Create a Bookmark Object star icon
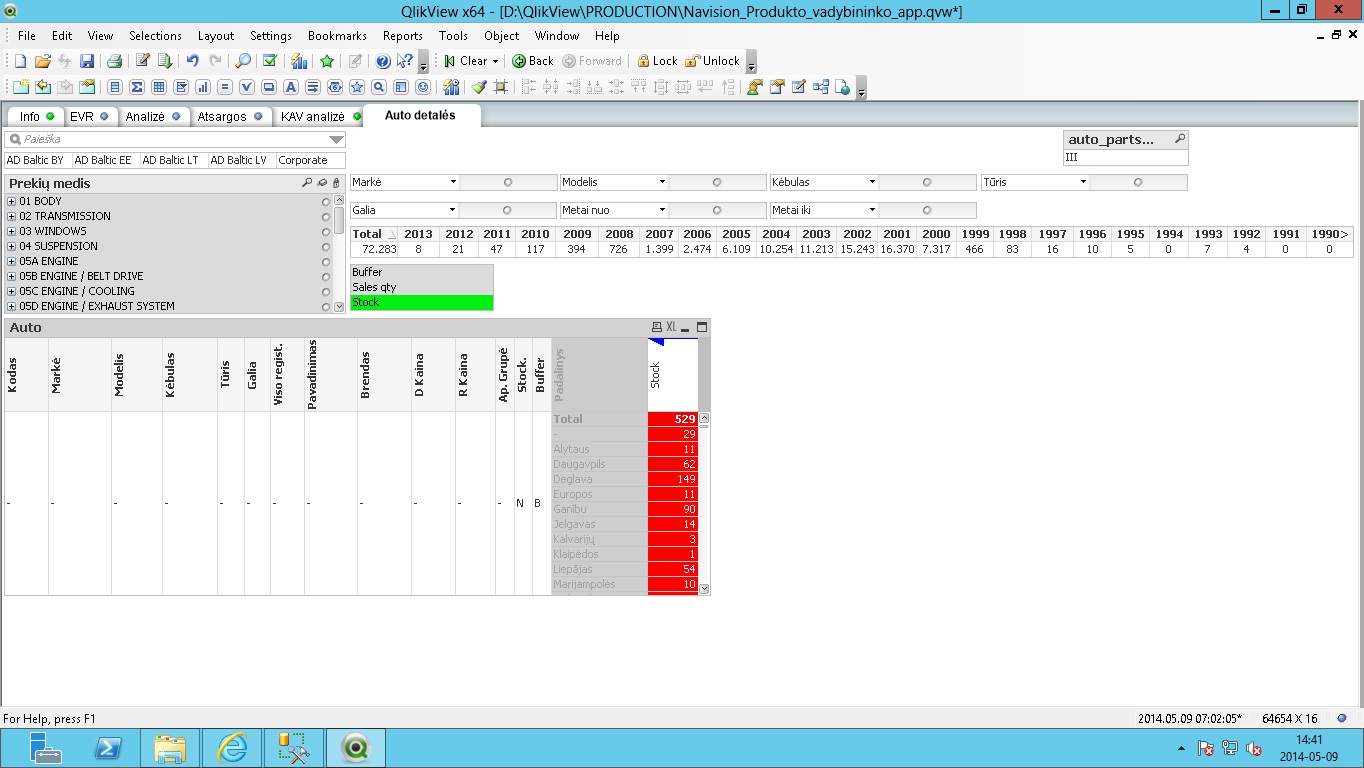 click(356, 87)
